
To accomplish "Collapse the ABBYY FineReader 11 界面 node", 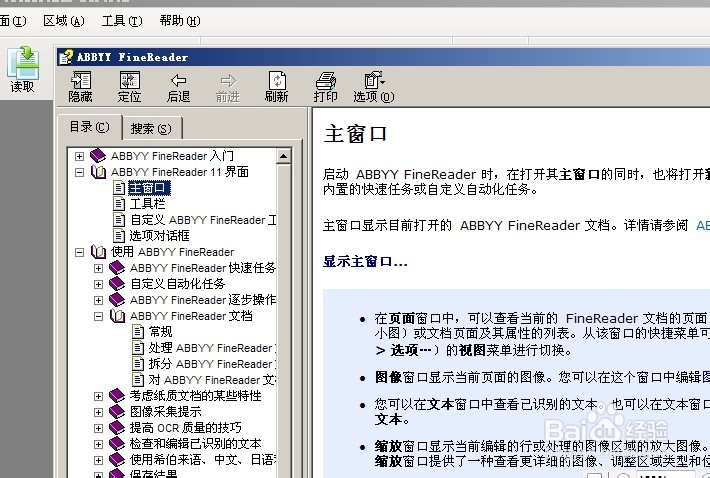I will pos(79,172).
